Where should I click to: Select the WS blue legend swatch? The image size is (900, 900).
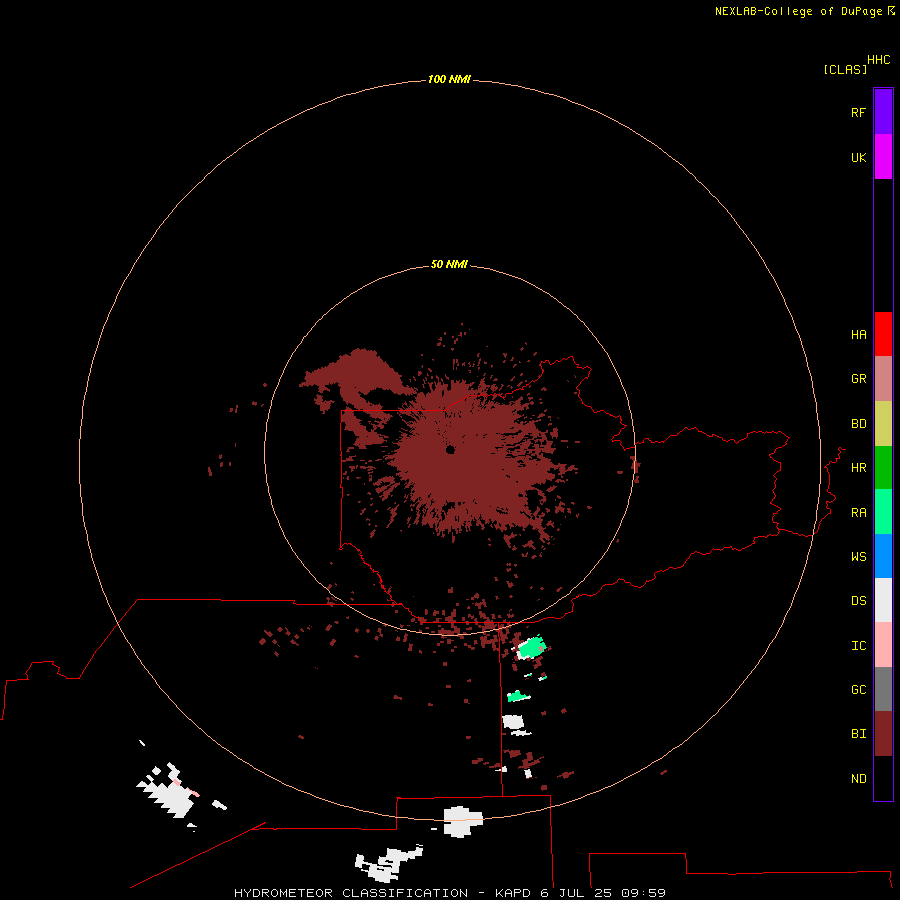(x=883, y=556)
